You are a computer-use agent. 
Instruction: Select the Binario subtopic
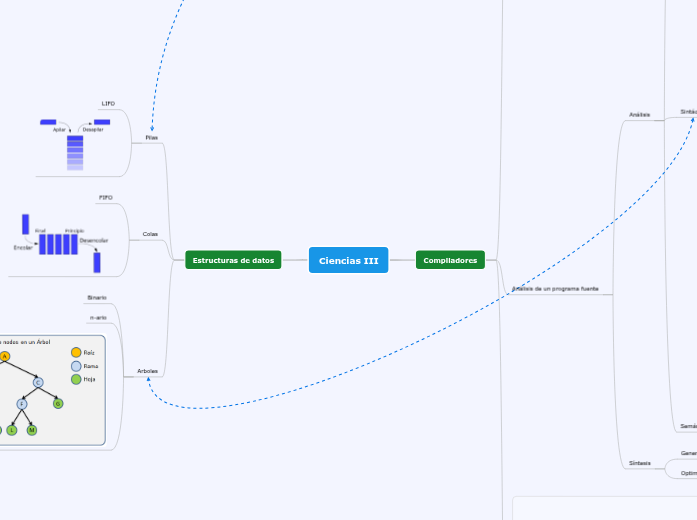[x=97, y=297]
